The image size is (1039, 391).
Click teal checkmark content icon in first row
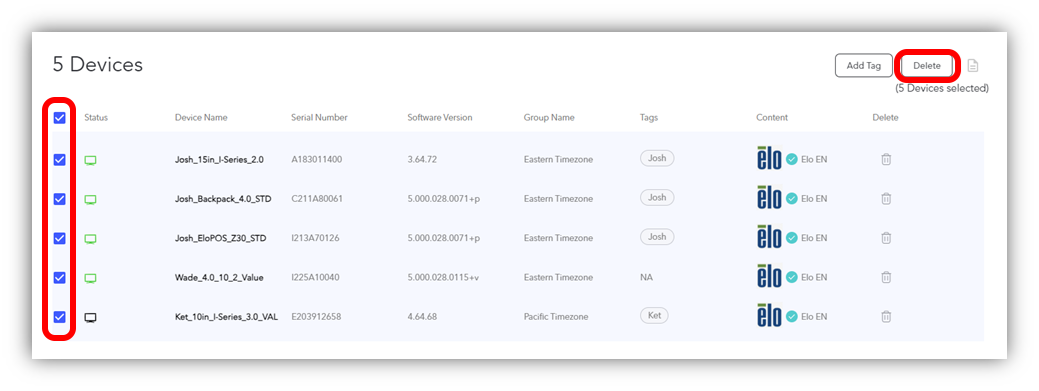[791, 160]
